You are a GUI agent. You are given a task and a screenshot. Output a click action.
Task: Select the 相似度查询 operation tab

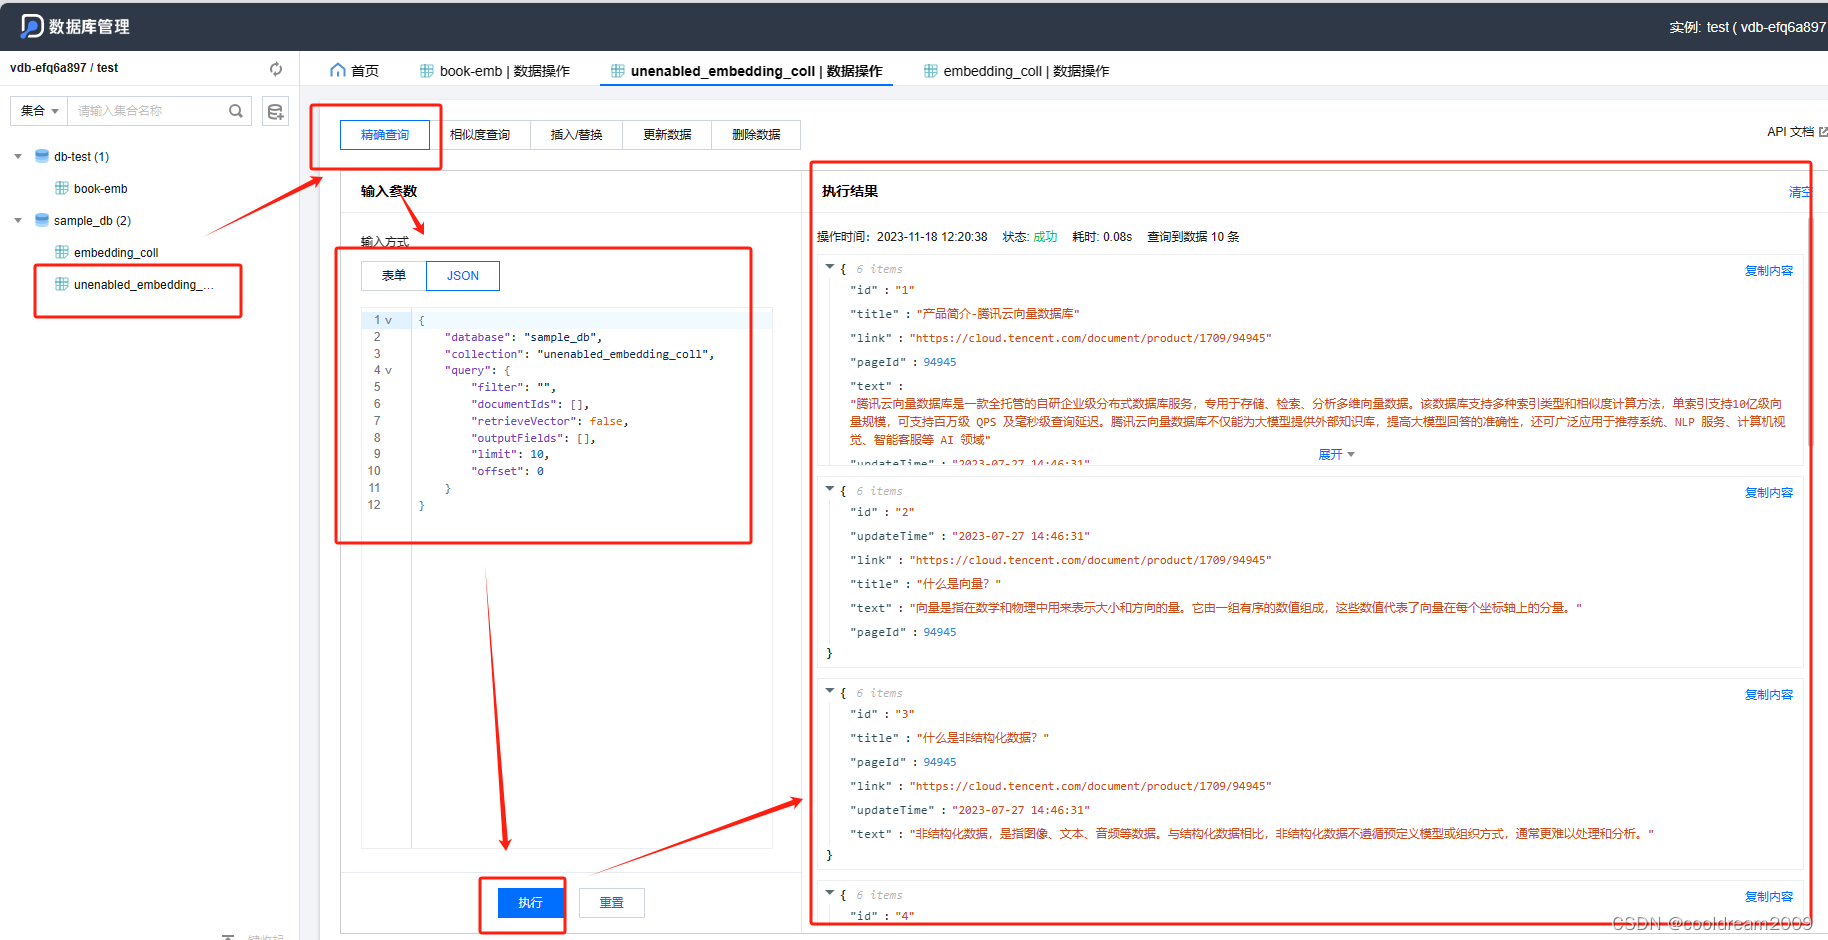coord(480,135)
